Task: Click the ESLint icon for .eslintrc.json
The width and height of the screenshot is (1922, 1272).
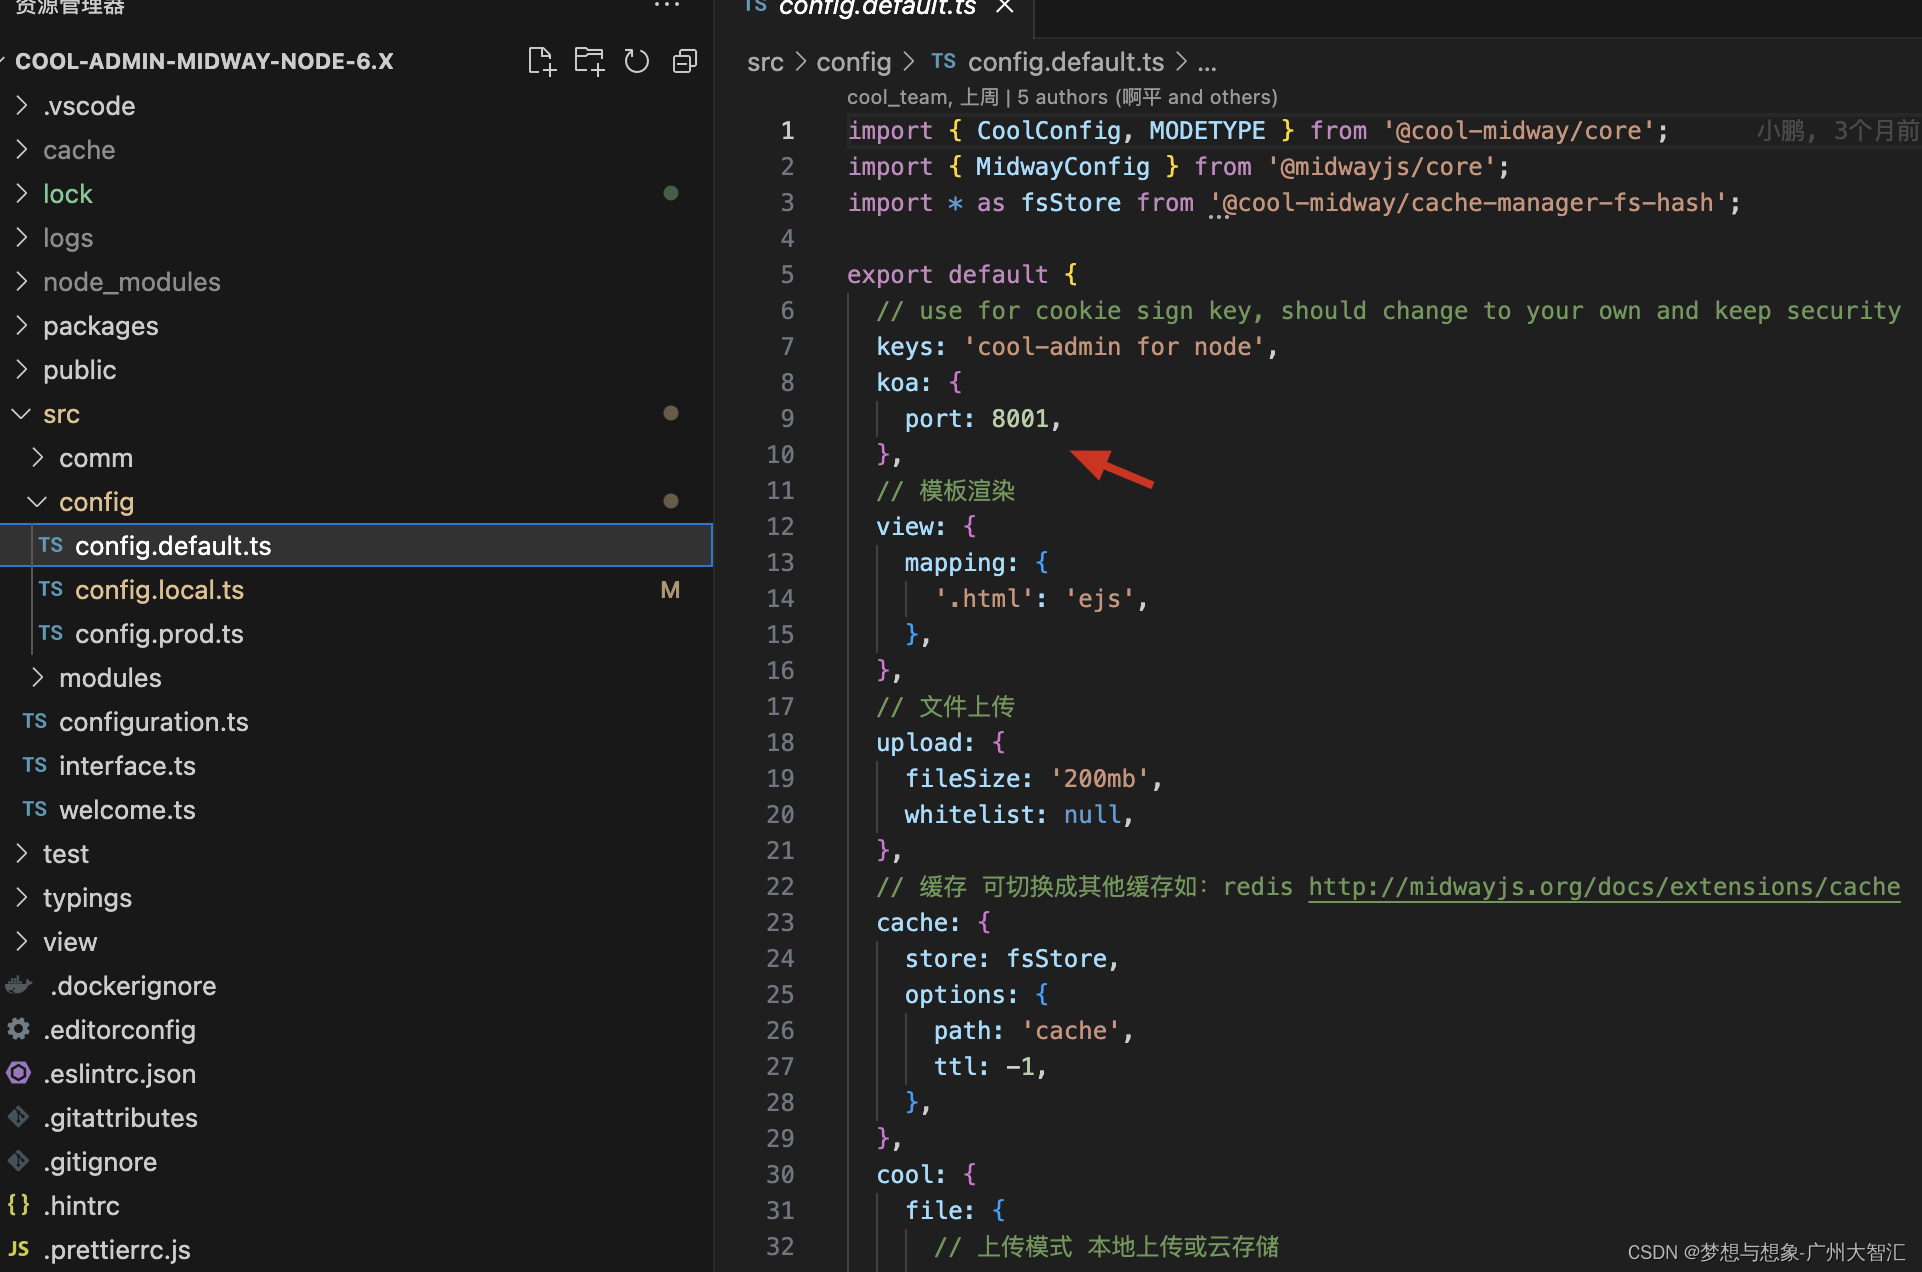Action: coord(19,1073)
